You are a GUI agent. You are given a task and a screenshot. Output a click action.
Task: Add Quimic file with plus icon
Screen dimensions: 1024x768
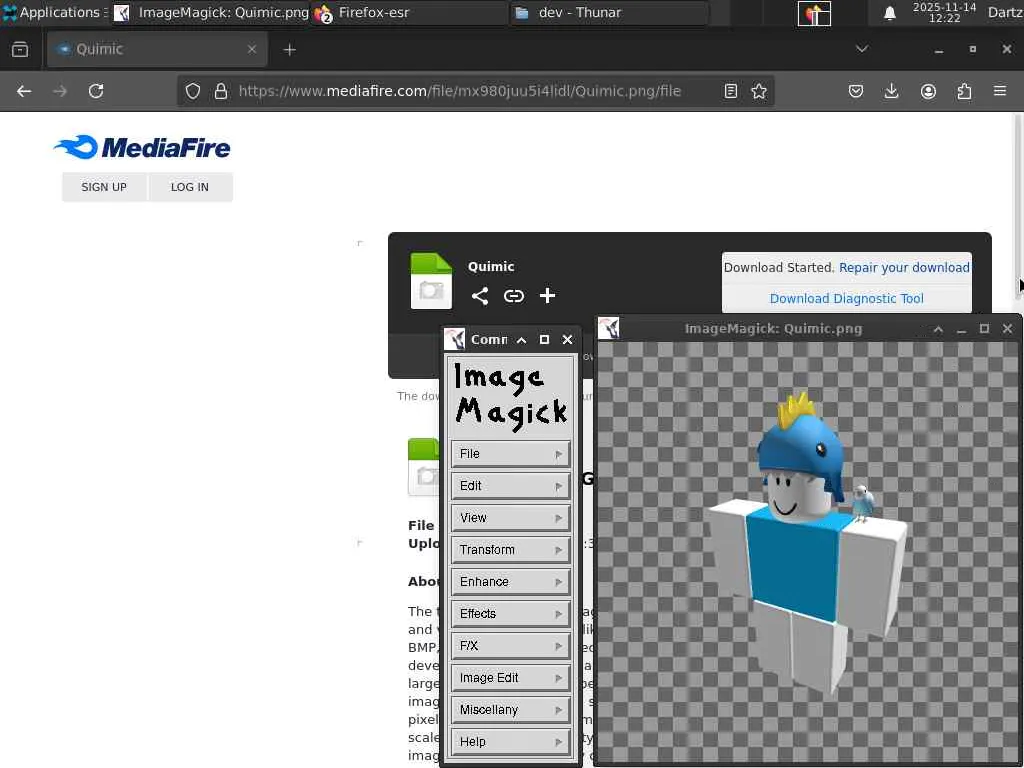[547, 296]
